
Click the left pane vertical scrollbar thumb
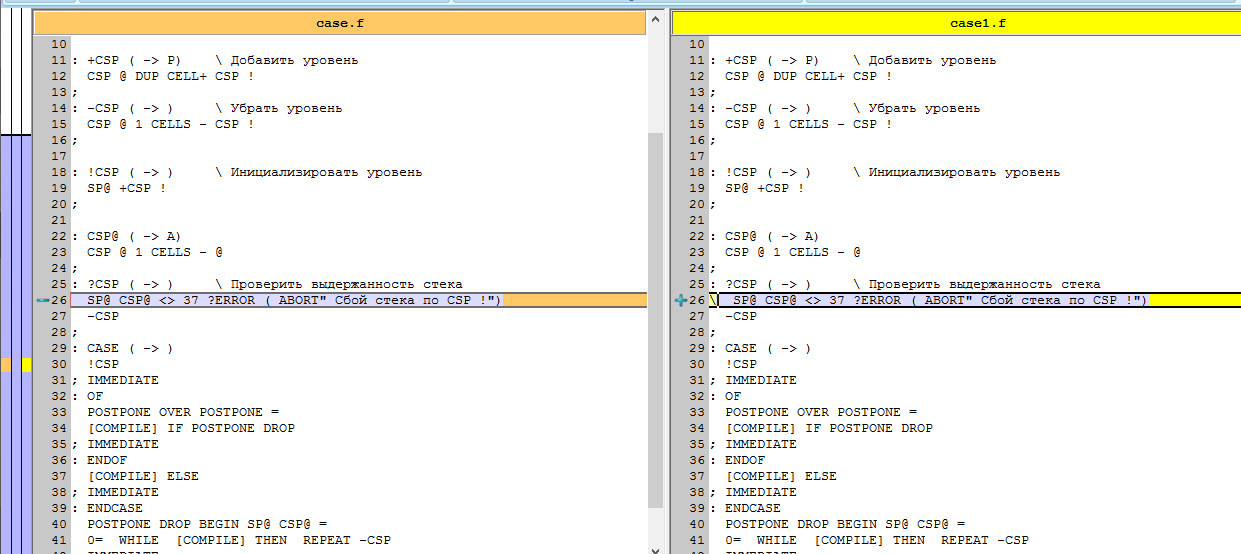pyautogui.click(x=655, y=320)
